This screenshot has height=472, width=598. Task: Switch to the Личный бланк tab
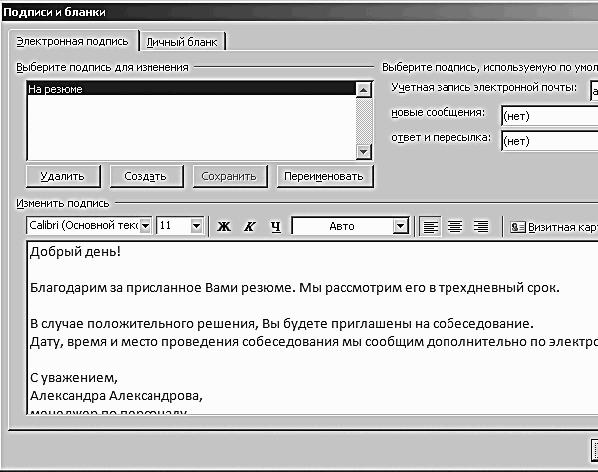[182, 42]
